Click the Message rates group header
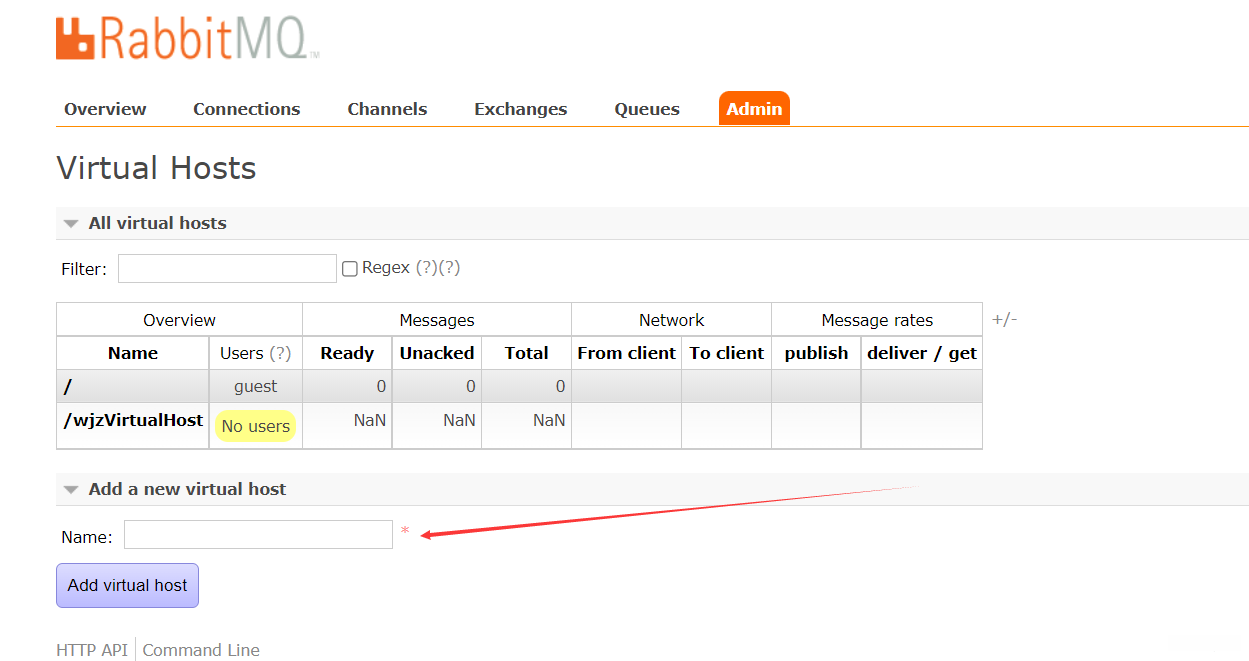The height and width of the screenshot is (661, 1249). [x=877, y=320]
